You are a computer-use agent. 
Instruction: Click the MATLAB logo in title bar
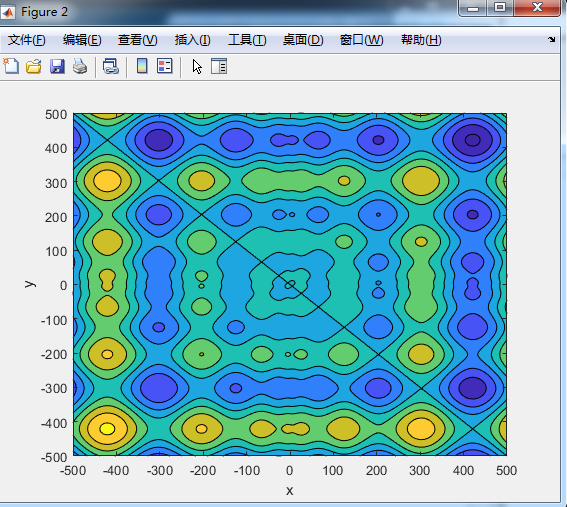[8, 12]
